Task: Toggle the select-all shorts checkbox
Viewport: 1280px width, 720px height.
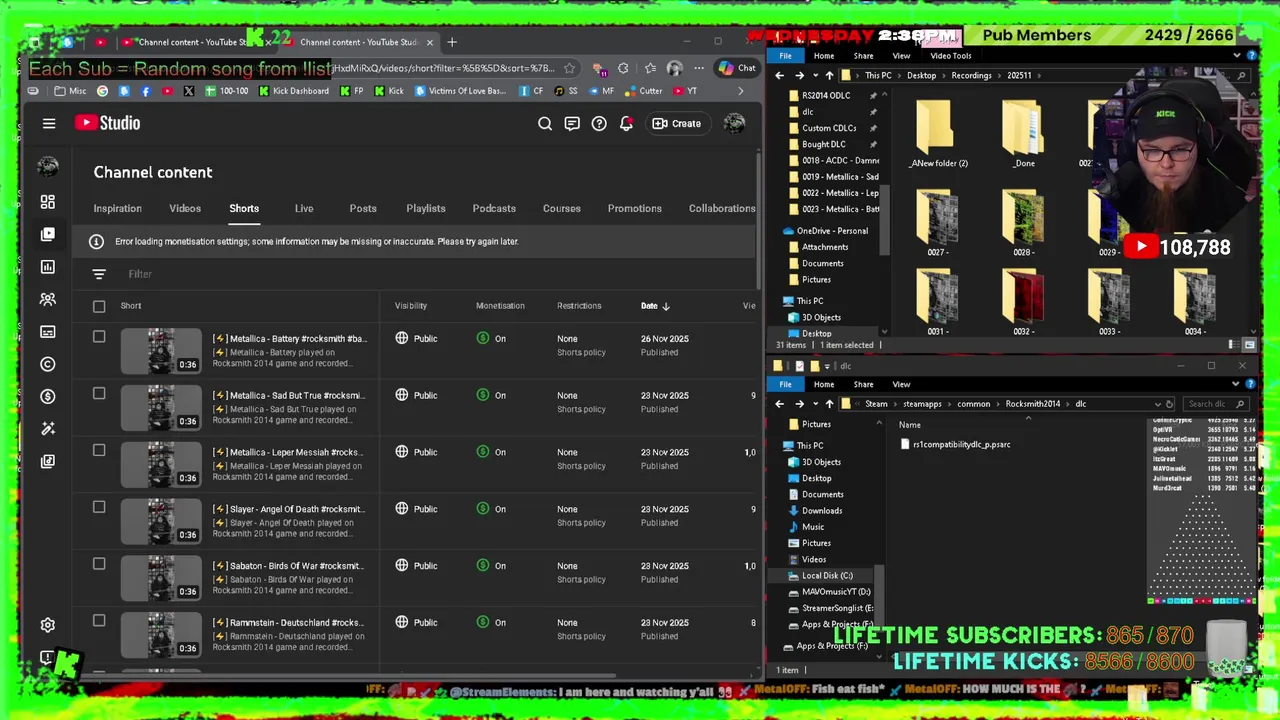Action: pyautogui.click(x=99, y=306)
